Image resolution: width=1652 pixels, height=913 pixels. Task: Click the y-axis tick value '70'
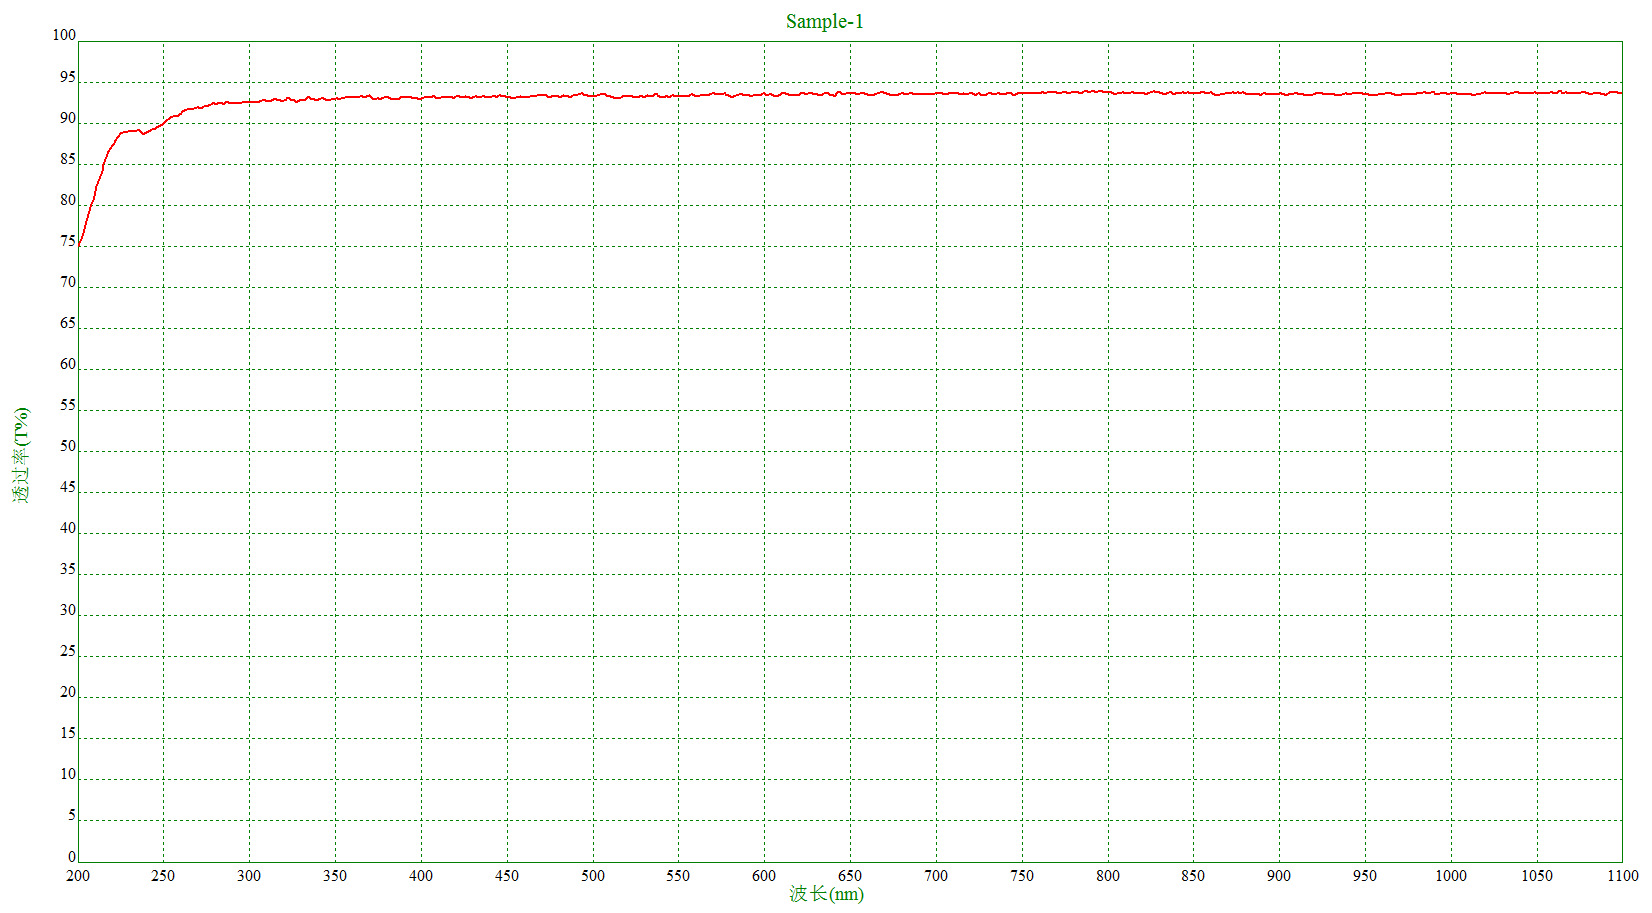[68, 282]
